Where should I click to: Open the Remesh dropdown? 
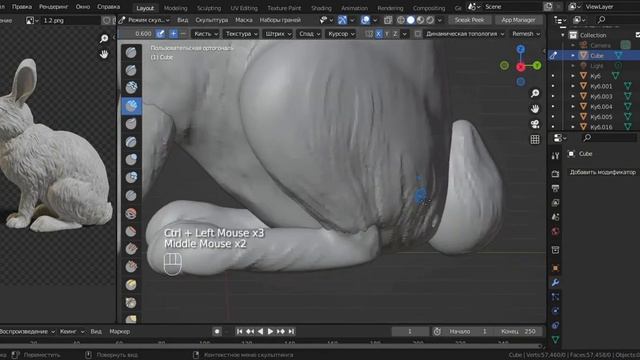[526, 34]
